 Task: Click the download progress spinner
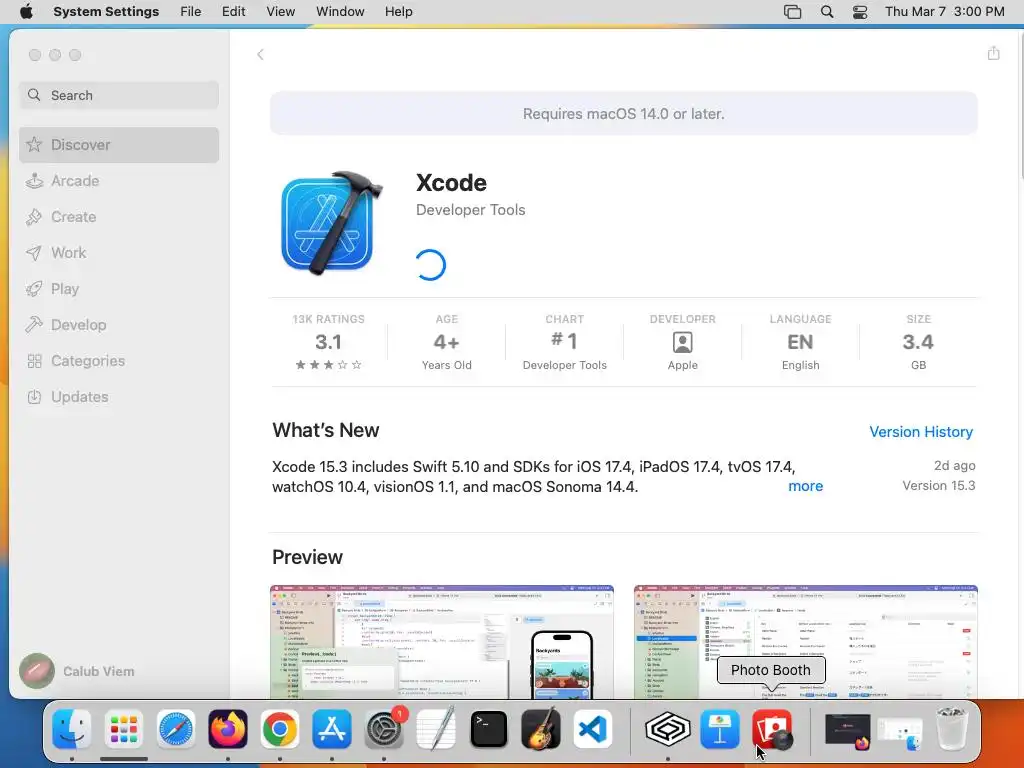point(430,265)
